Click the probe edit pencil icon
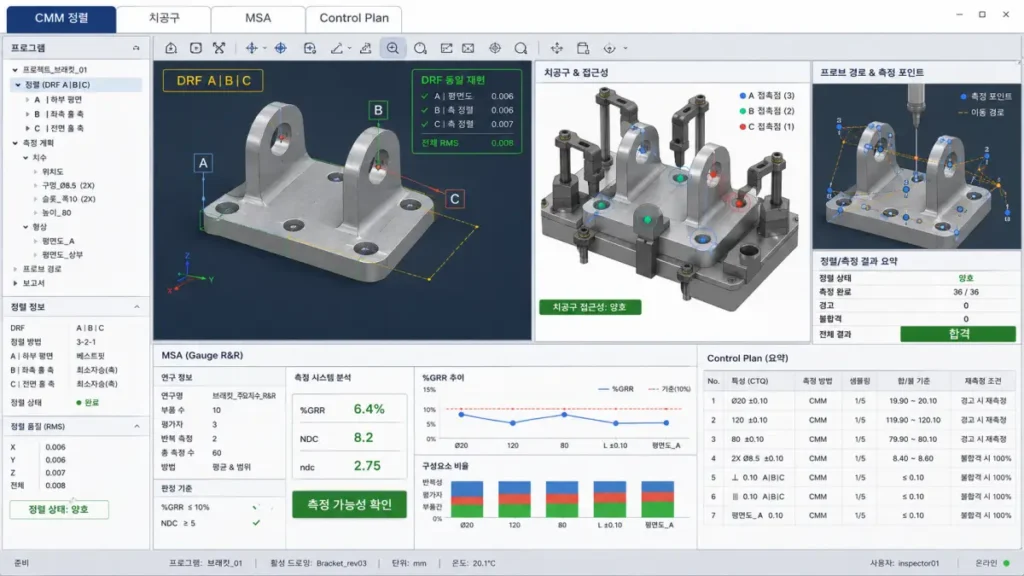 click(366, 48)
